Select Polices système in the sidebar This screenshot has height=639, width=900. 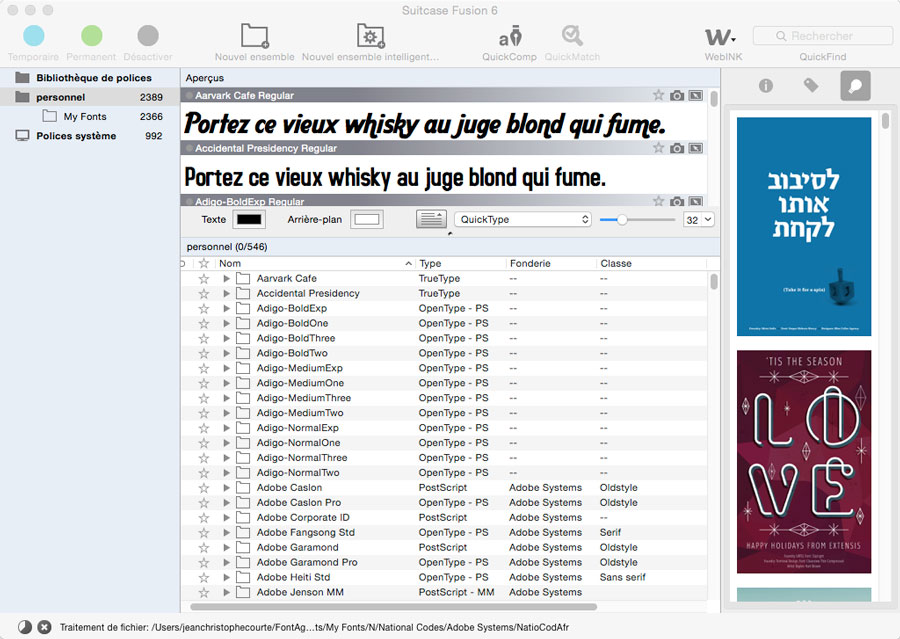[x=76, y=135]
